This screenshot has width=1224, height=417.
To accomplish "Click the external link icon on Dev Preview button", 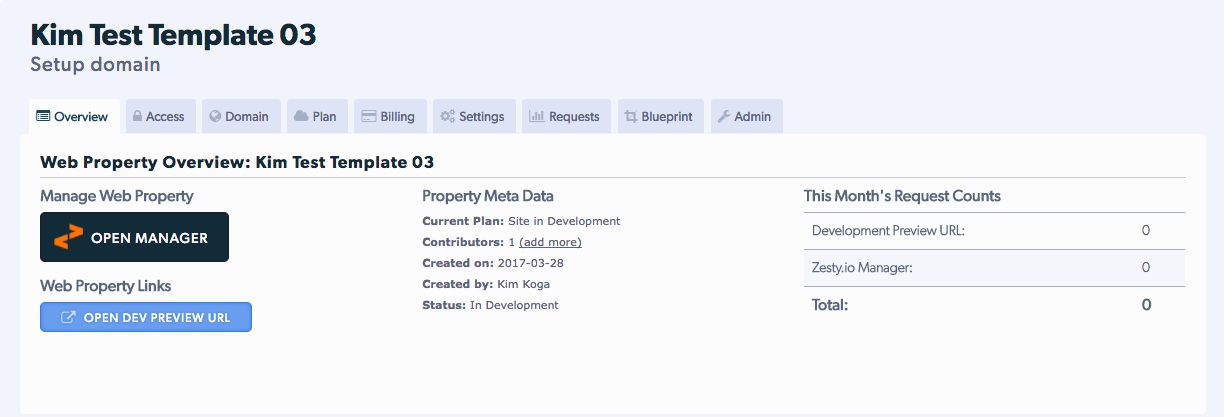I will (68, 318).
